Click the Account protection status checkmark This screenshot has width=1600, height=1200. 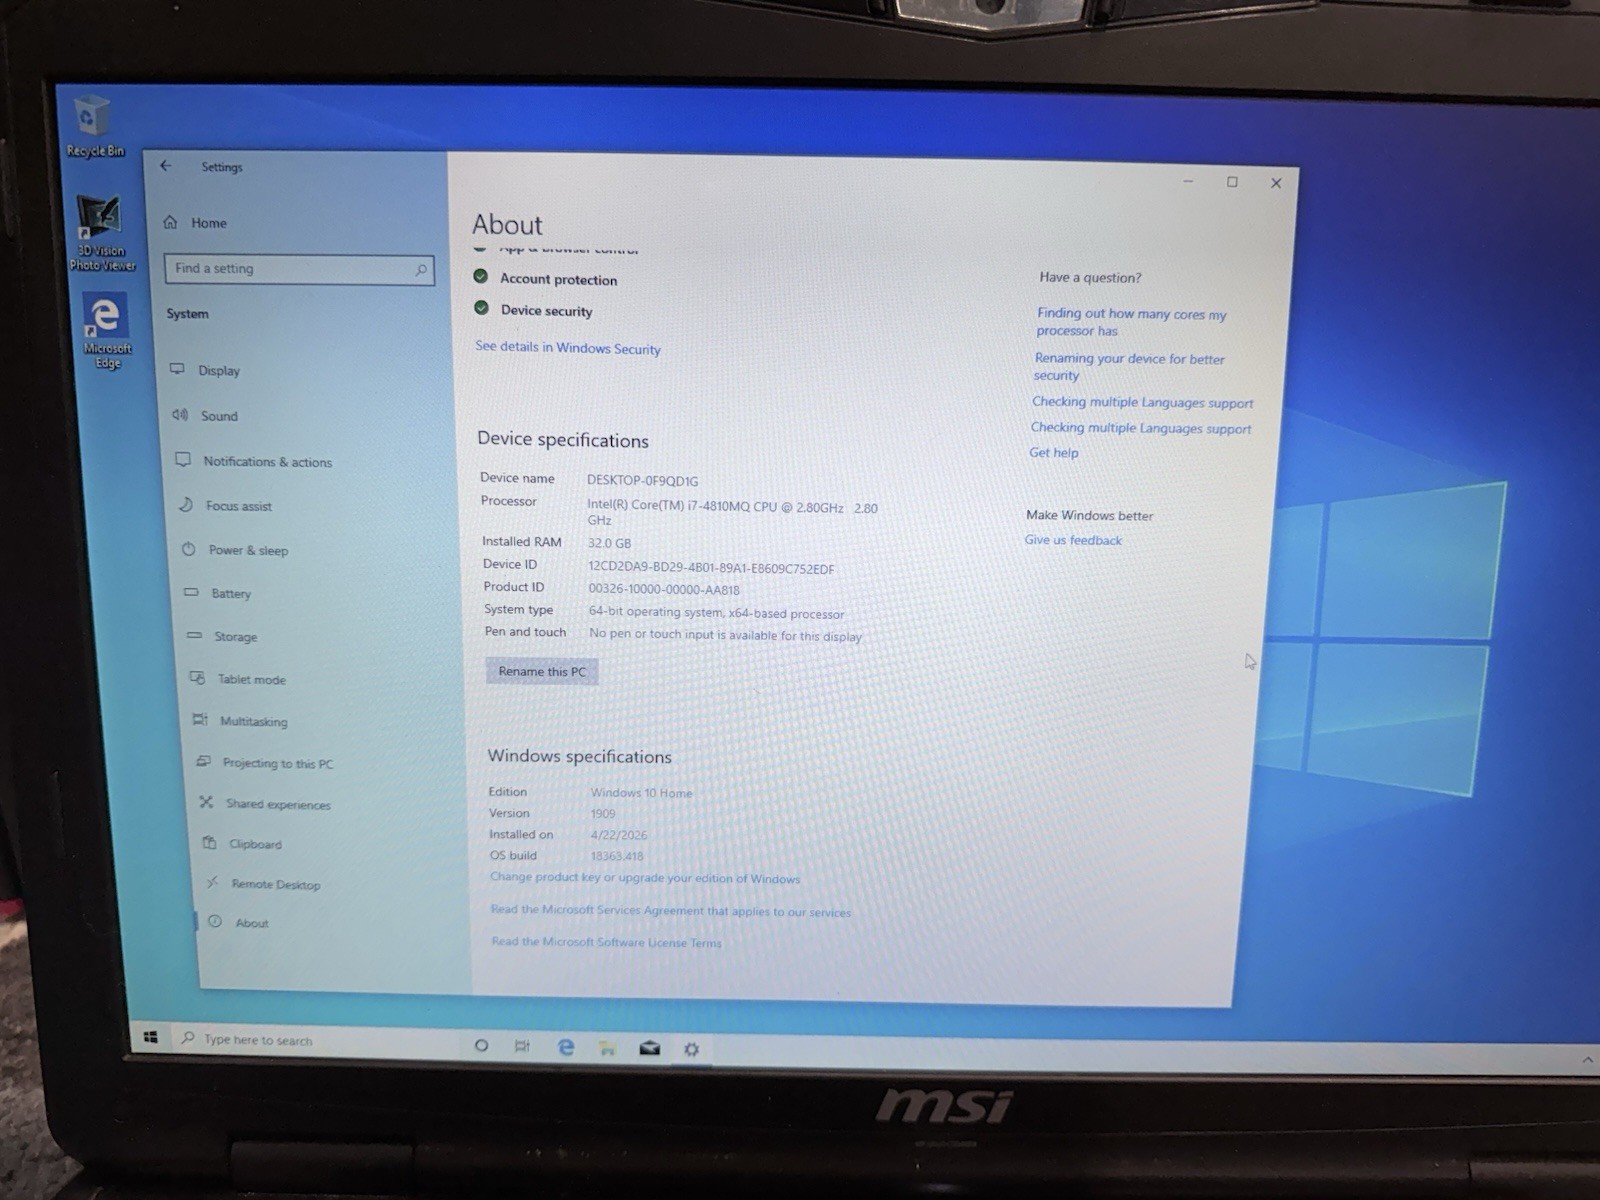pos(481,277)
